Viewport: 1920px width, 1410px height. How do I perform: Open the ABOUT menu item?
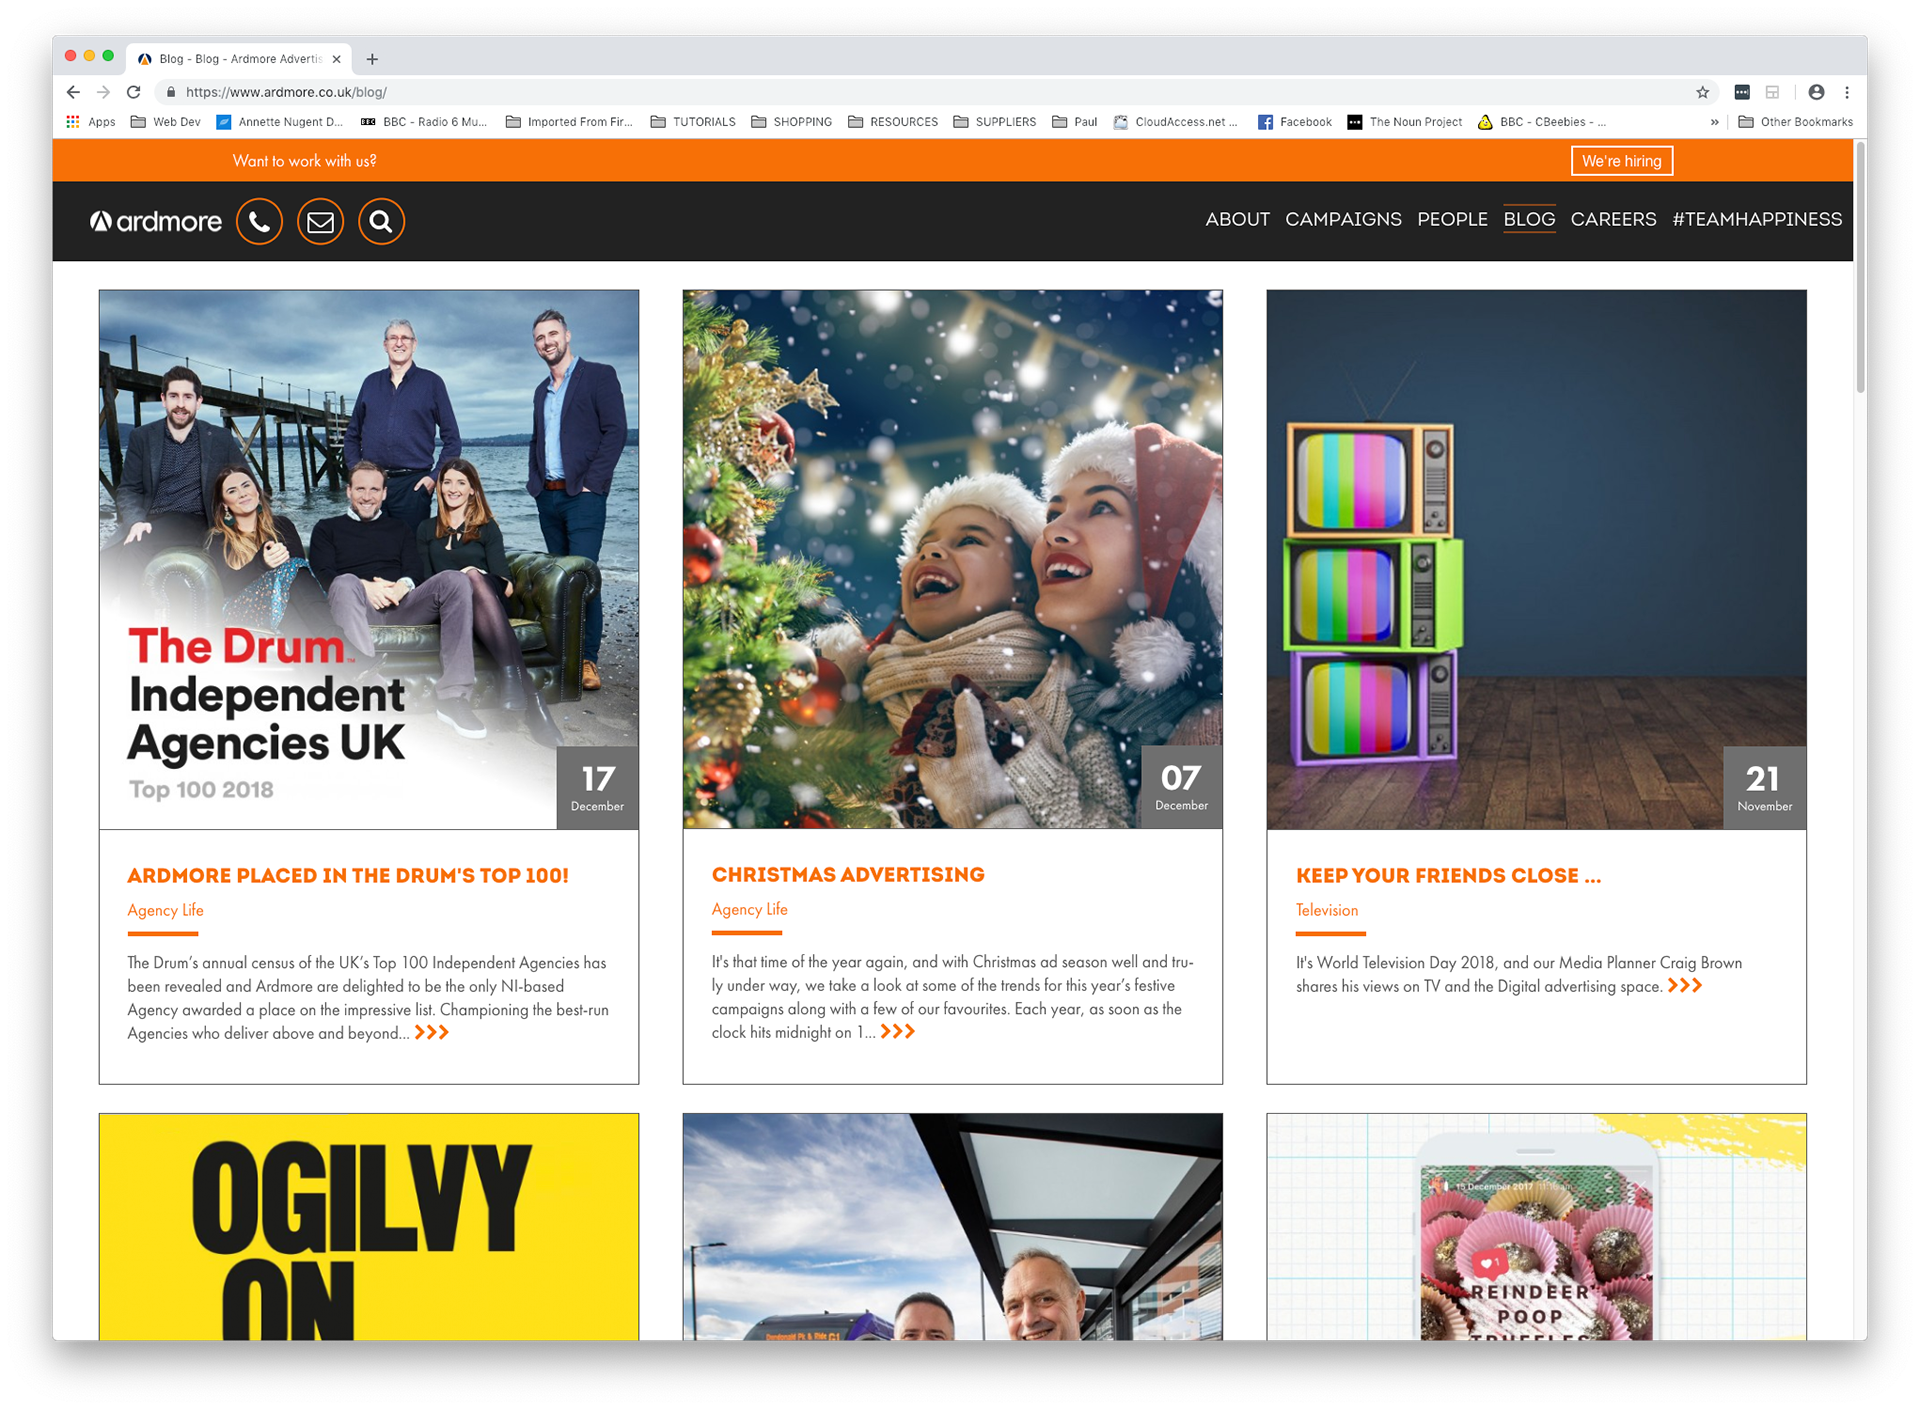(x=1237, y=220)
